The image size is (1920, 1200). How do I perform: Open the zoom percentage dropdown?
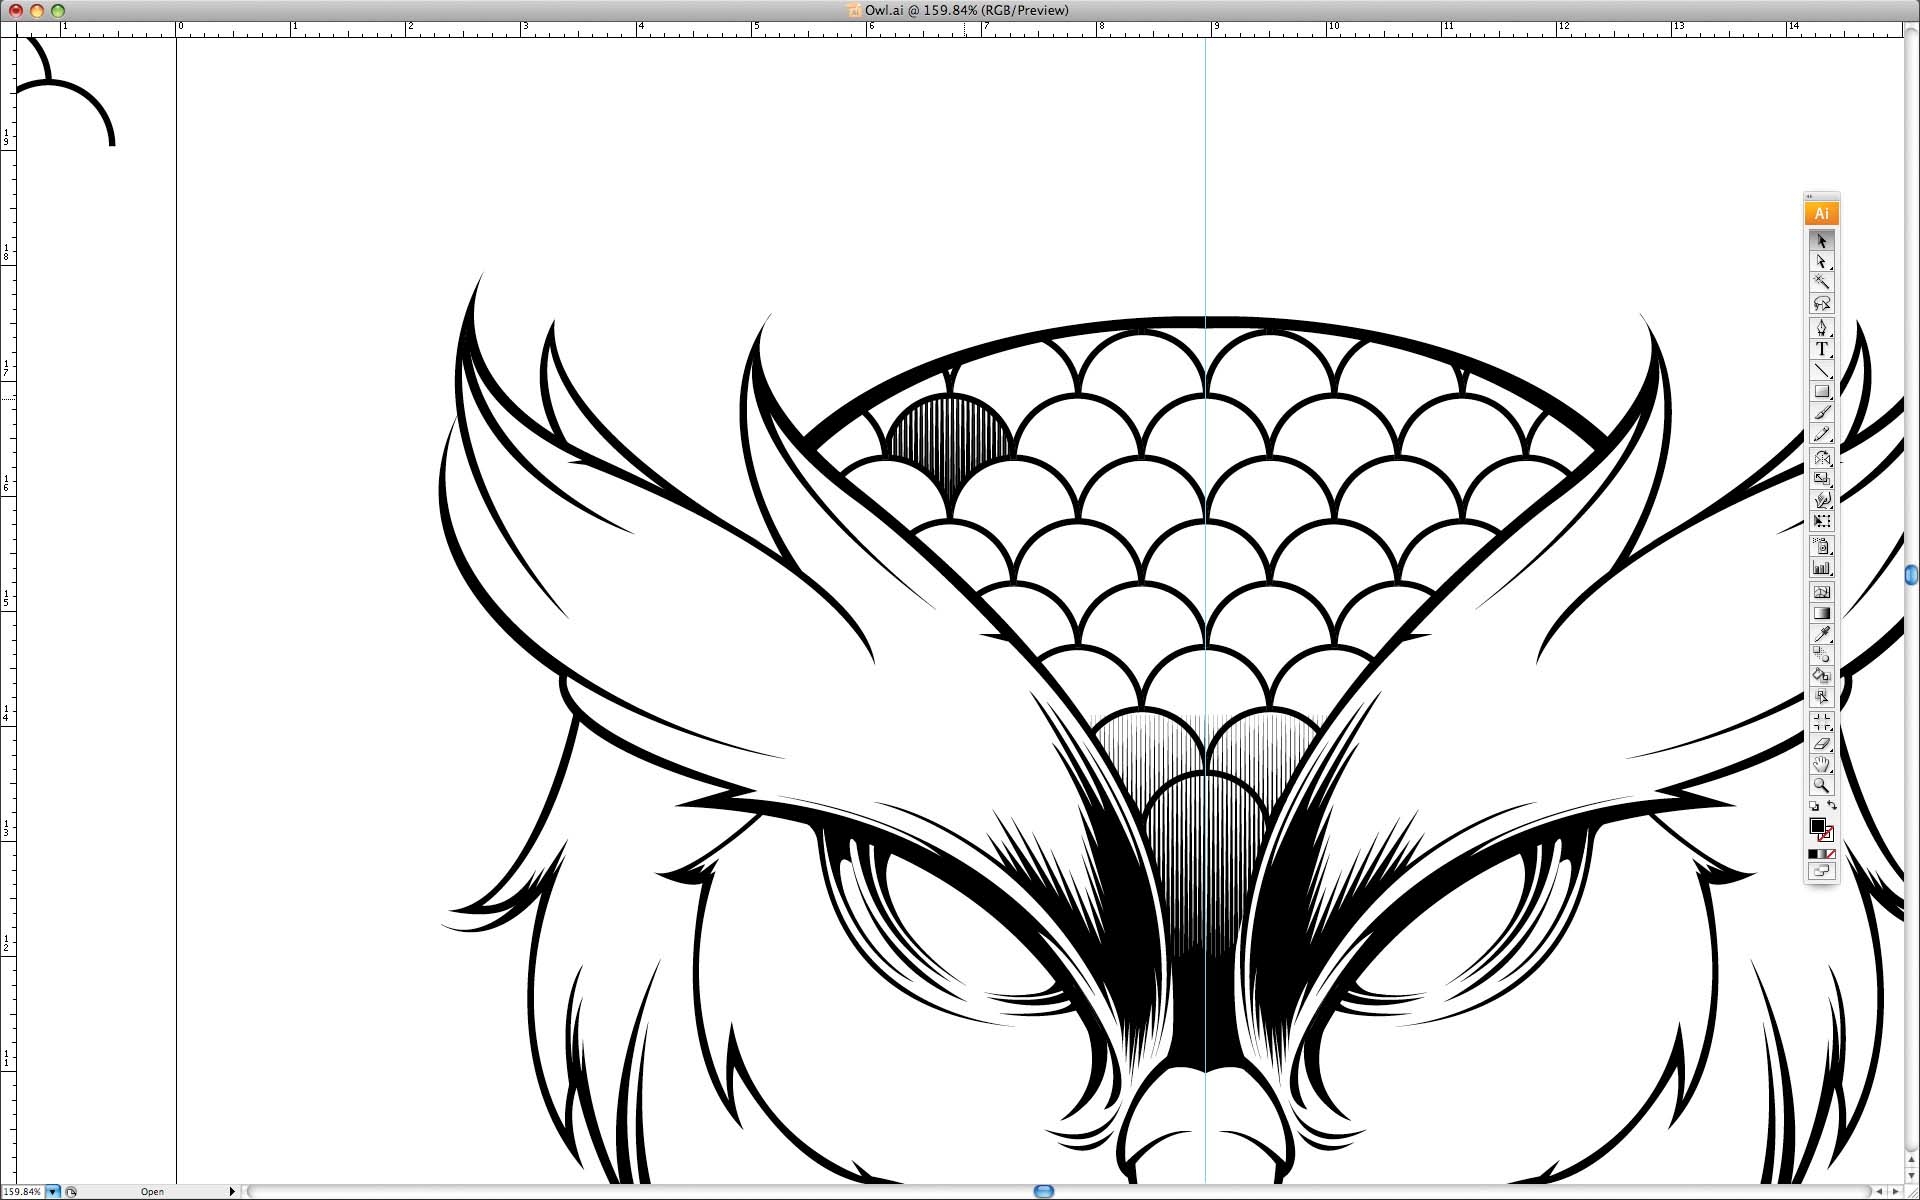point(53,1191)
